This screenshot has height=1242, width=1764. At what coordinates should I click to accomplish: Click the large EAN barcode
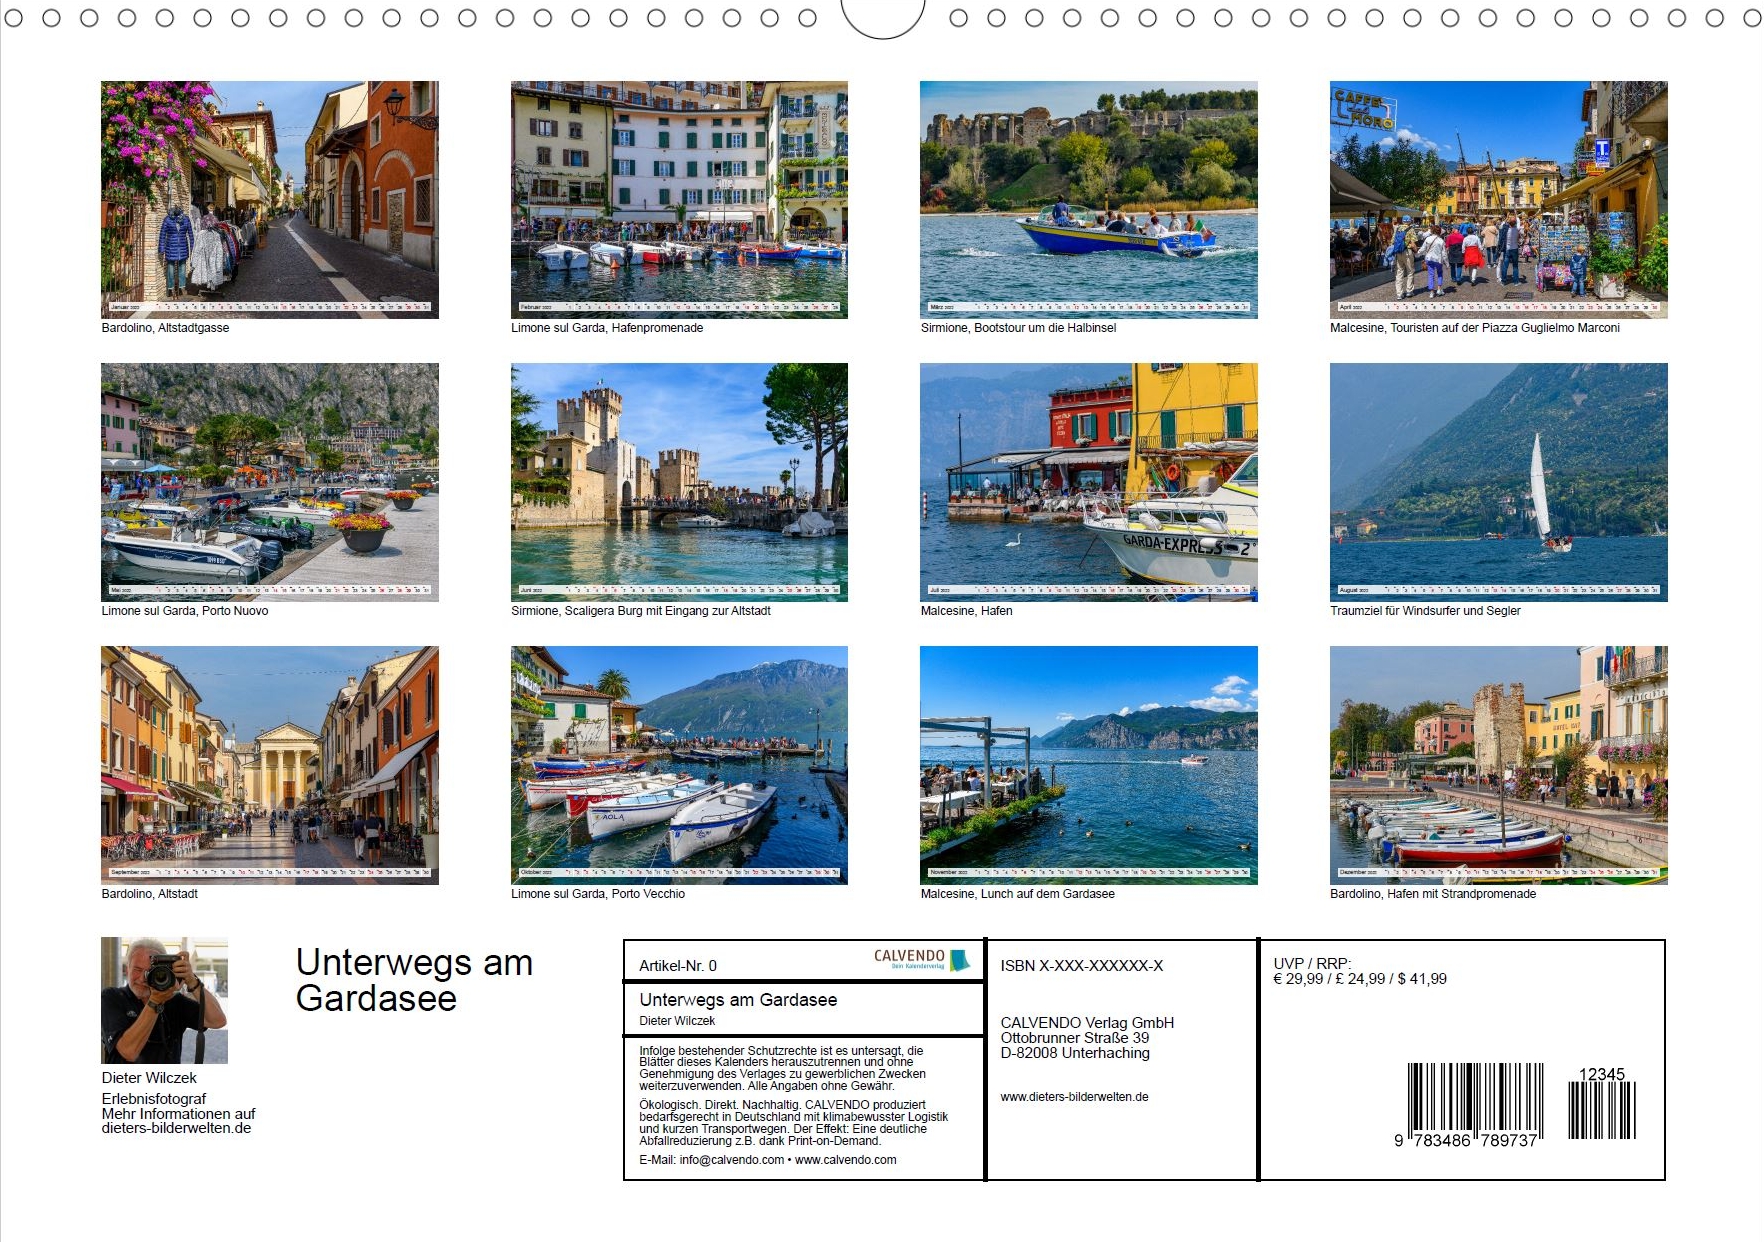tap(1475, 1100)
